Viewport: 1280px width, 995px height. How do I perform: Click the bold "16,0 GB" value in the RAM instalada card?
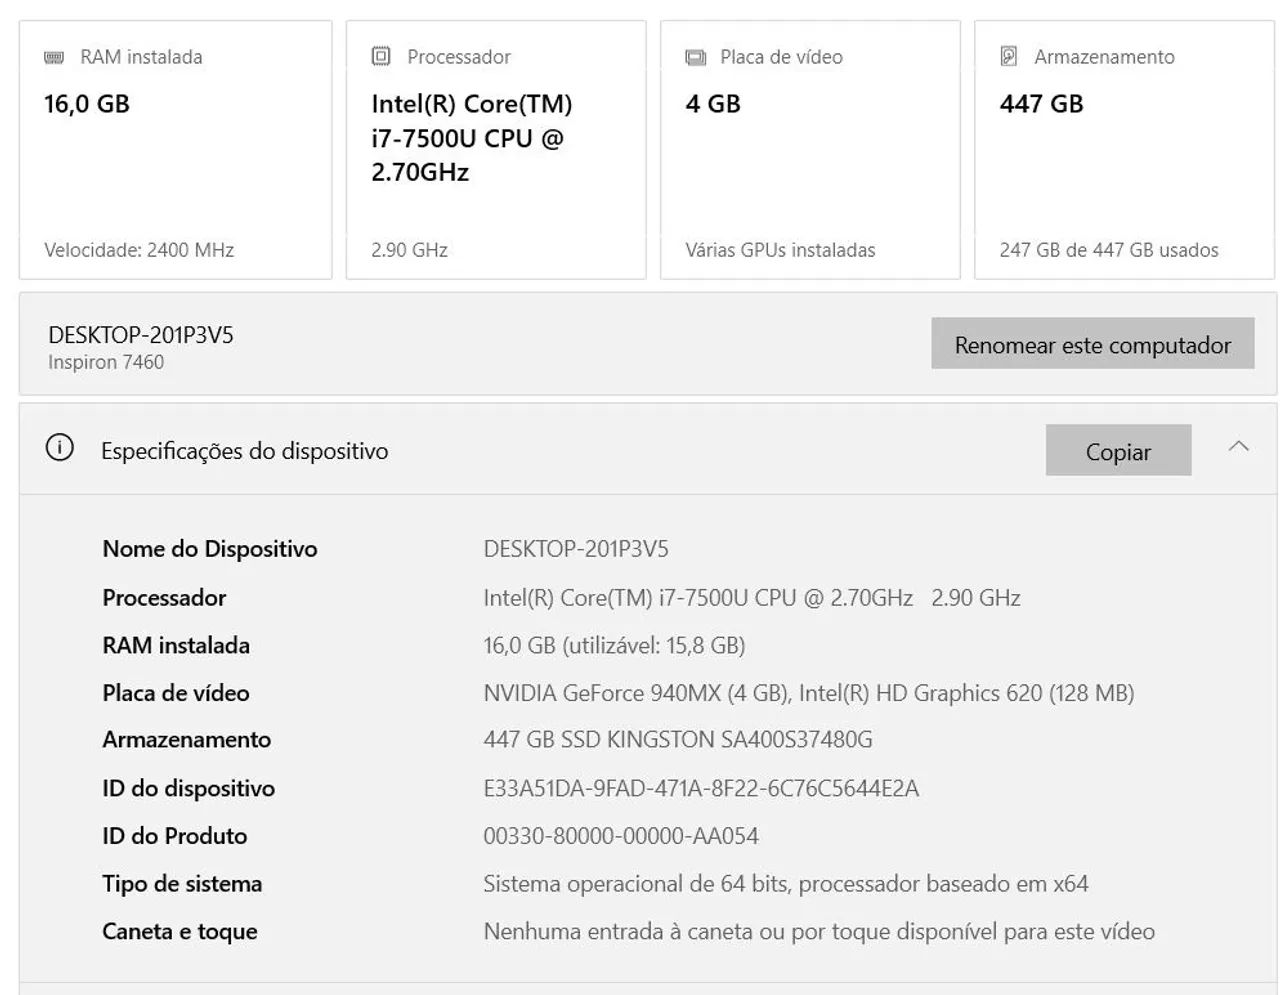pos(87,104)
